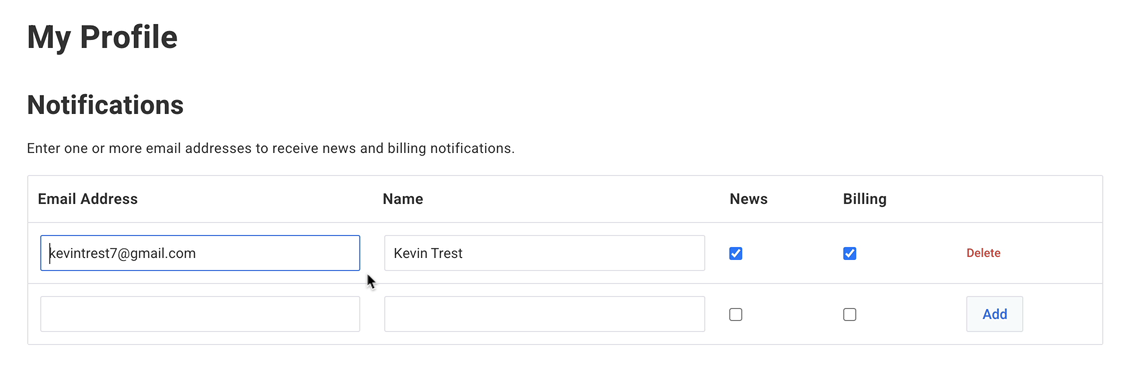The image size is (1127, 372).
Task: Click the Notifications section heading
Action: coord(105,106)
